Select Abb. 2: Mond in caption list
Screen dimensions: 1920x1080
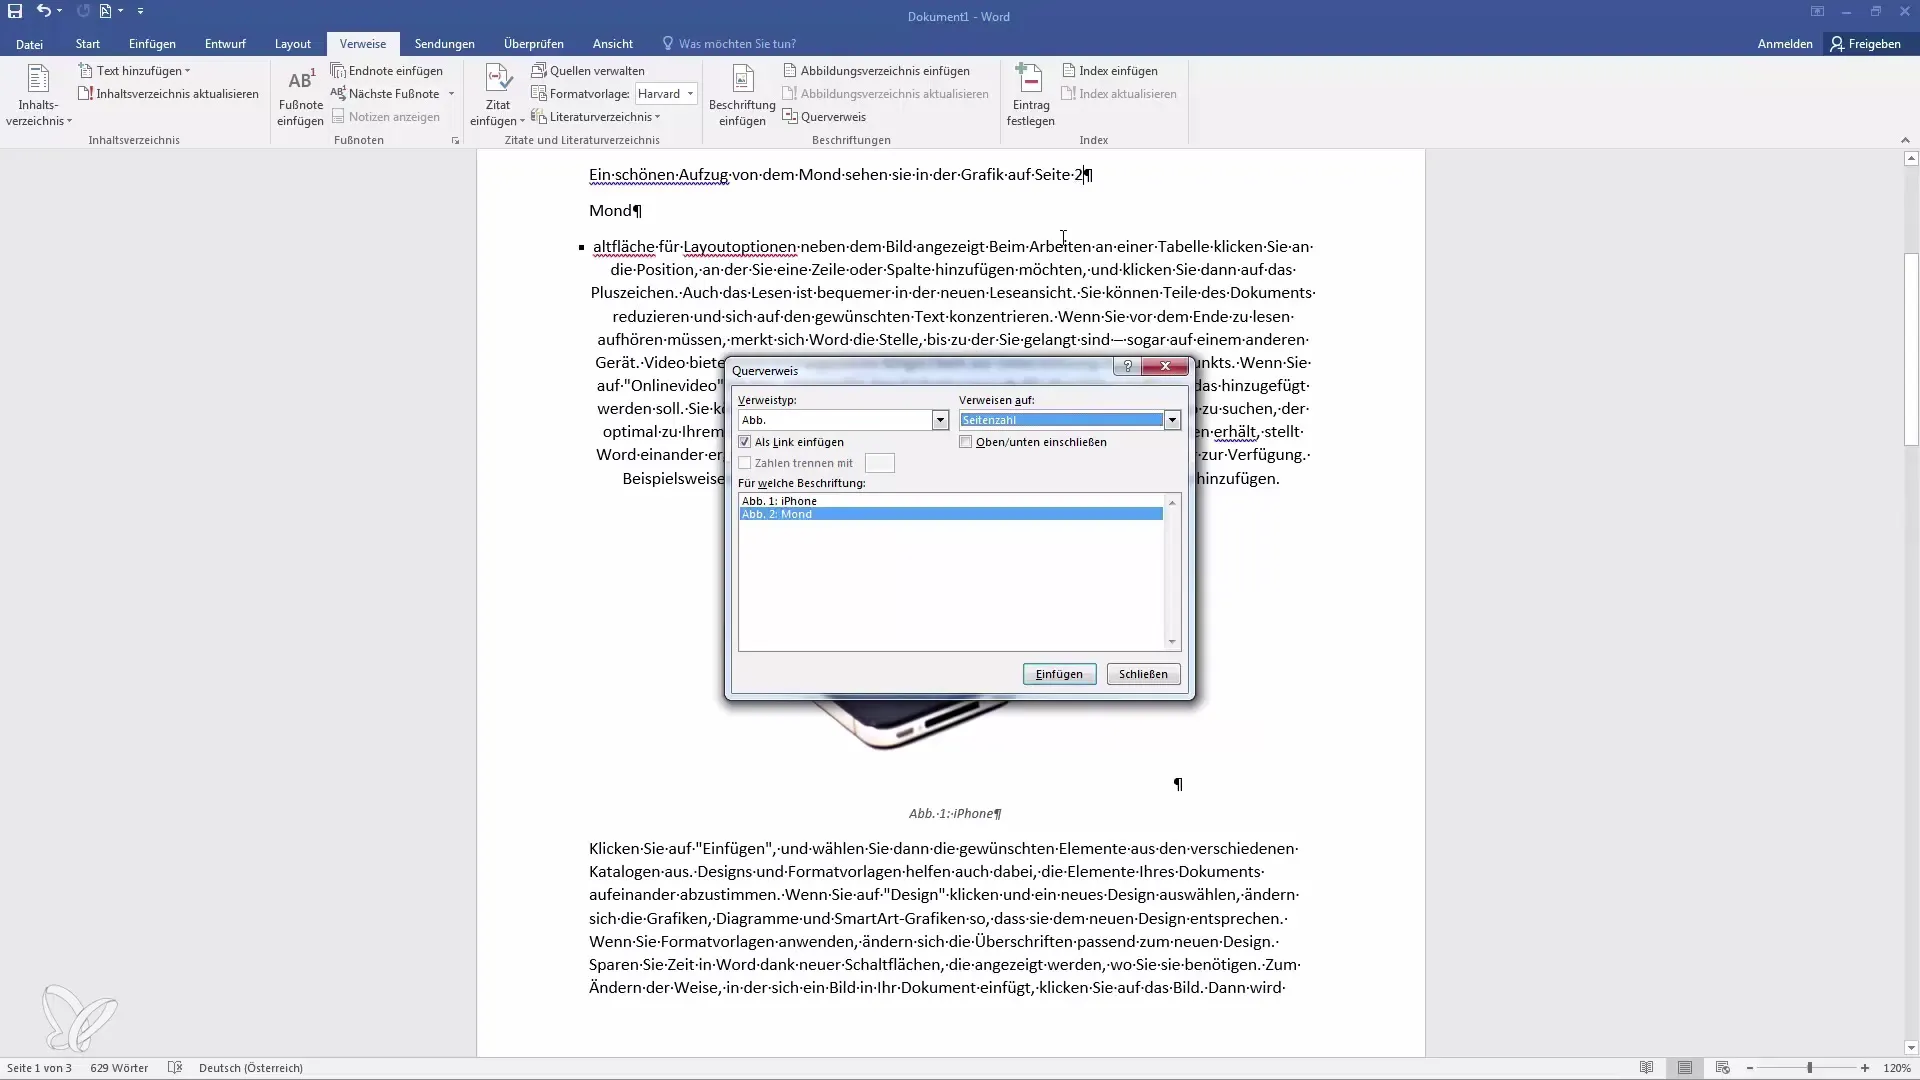[950, 514]
